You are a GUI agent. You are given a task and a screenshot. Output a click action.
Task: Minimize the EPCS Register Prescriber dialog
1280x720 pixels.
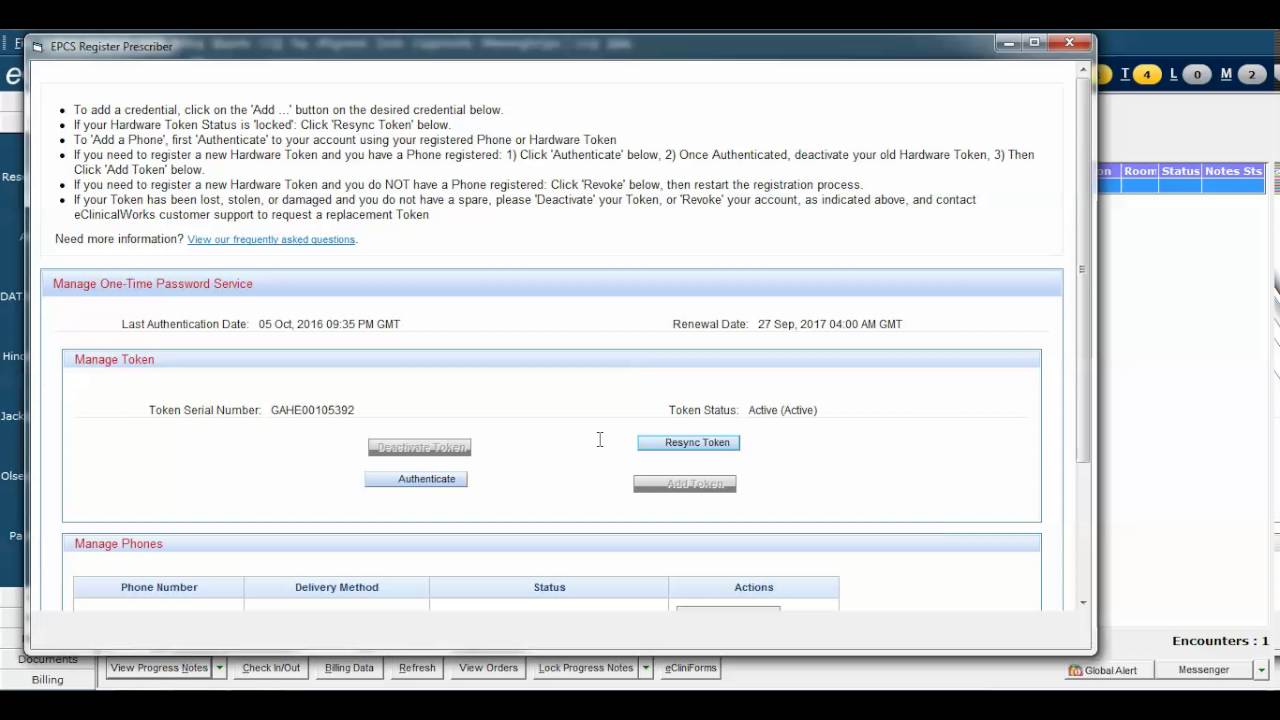1009,42
